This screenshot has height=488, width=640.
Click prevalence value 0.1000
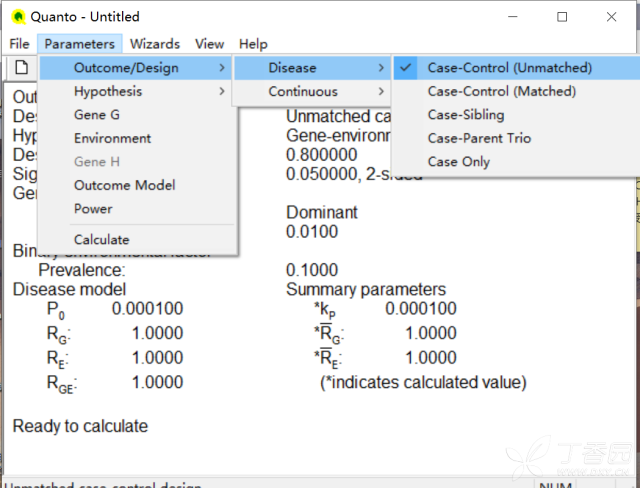[x=312, y=270]
